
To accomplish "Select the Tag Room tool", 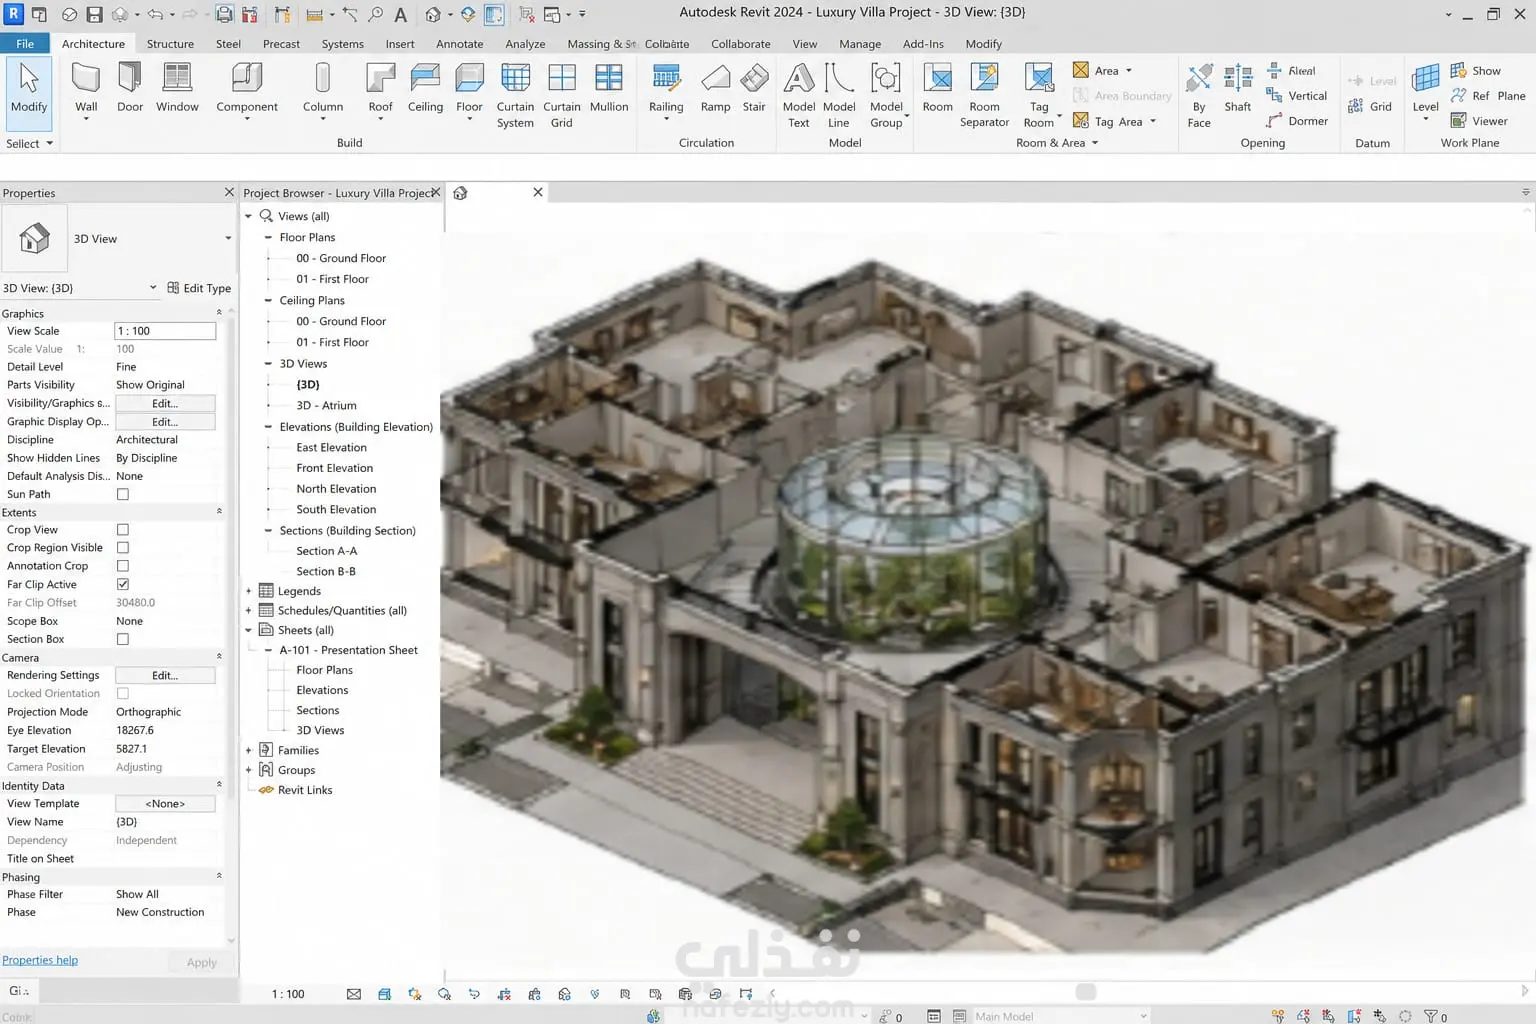I will pyautogui.click(x=1039, y=95).
